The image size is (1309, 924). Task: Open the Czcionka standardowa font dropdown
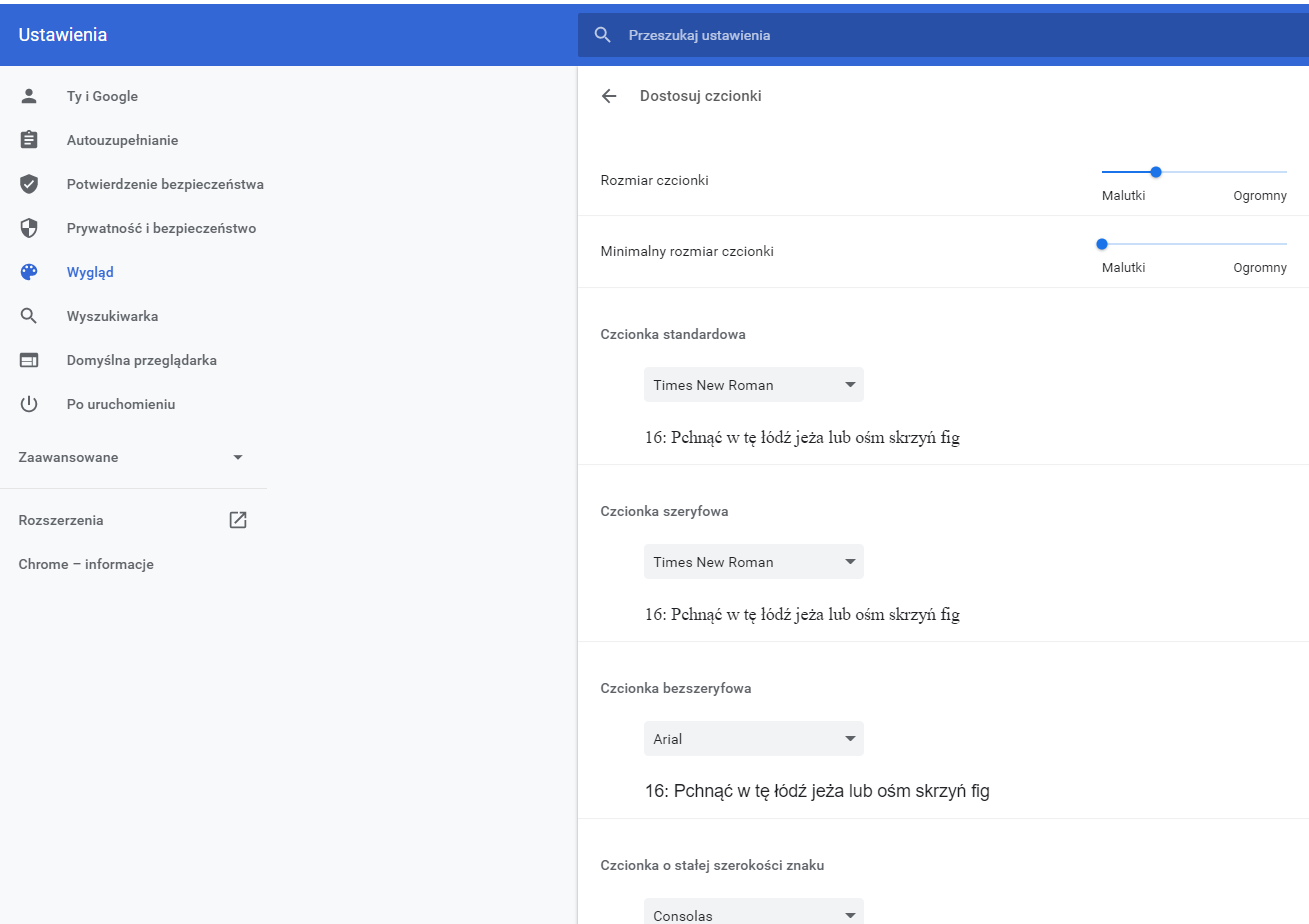pyautogui.click(x=753, y=384)
